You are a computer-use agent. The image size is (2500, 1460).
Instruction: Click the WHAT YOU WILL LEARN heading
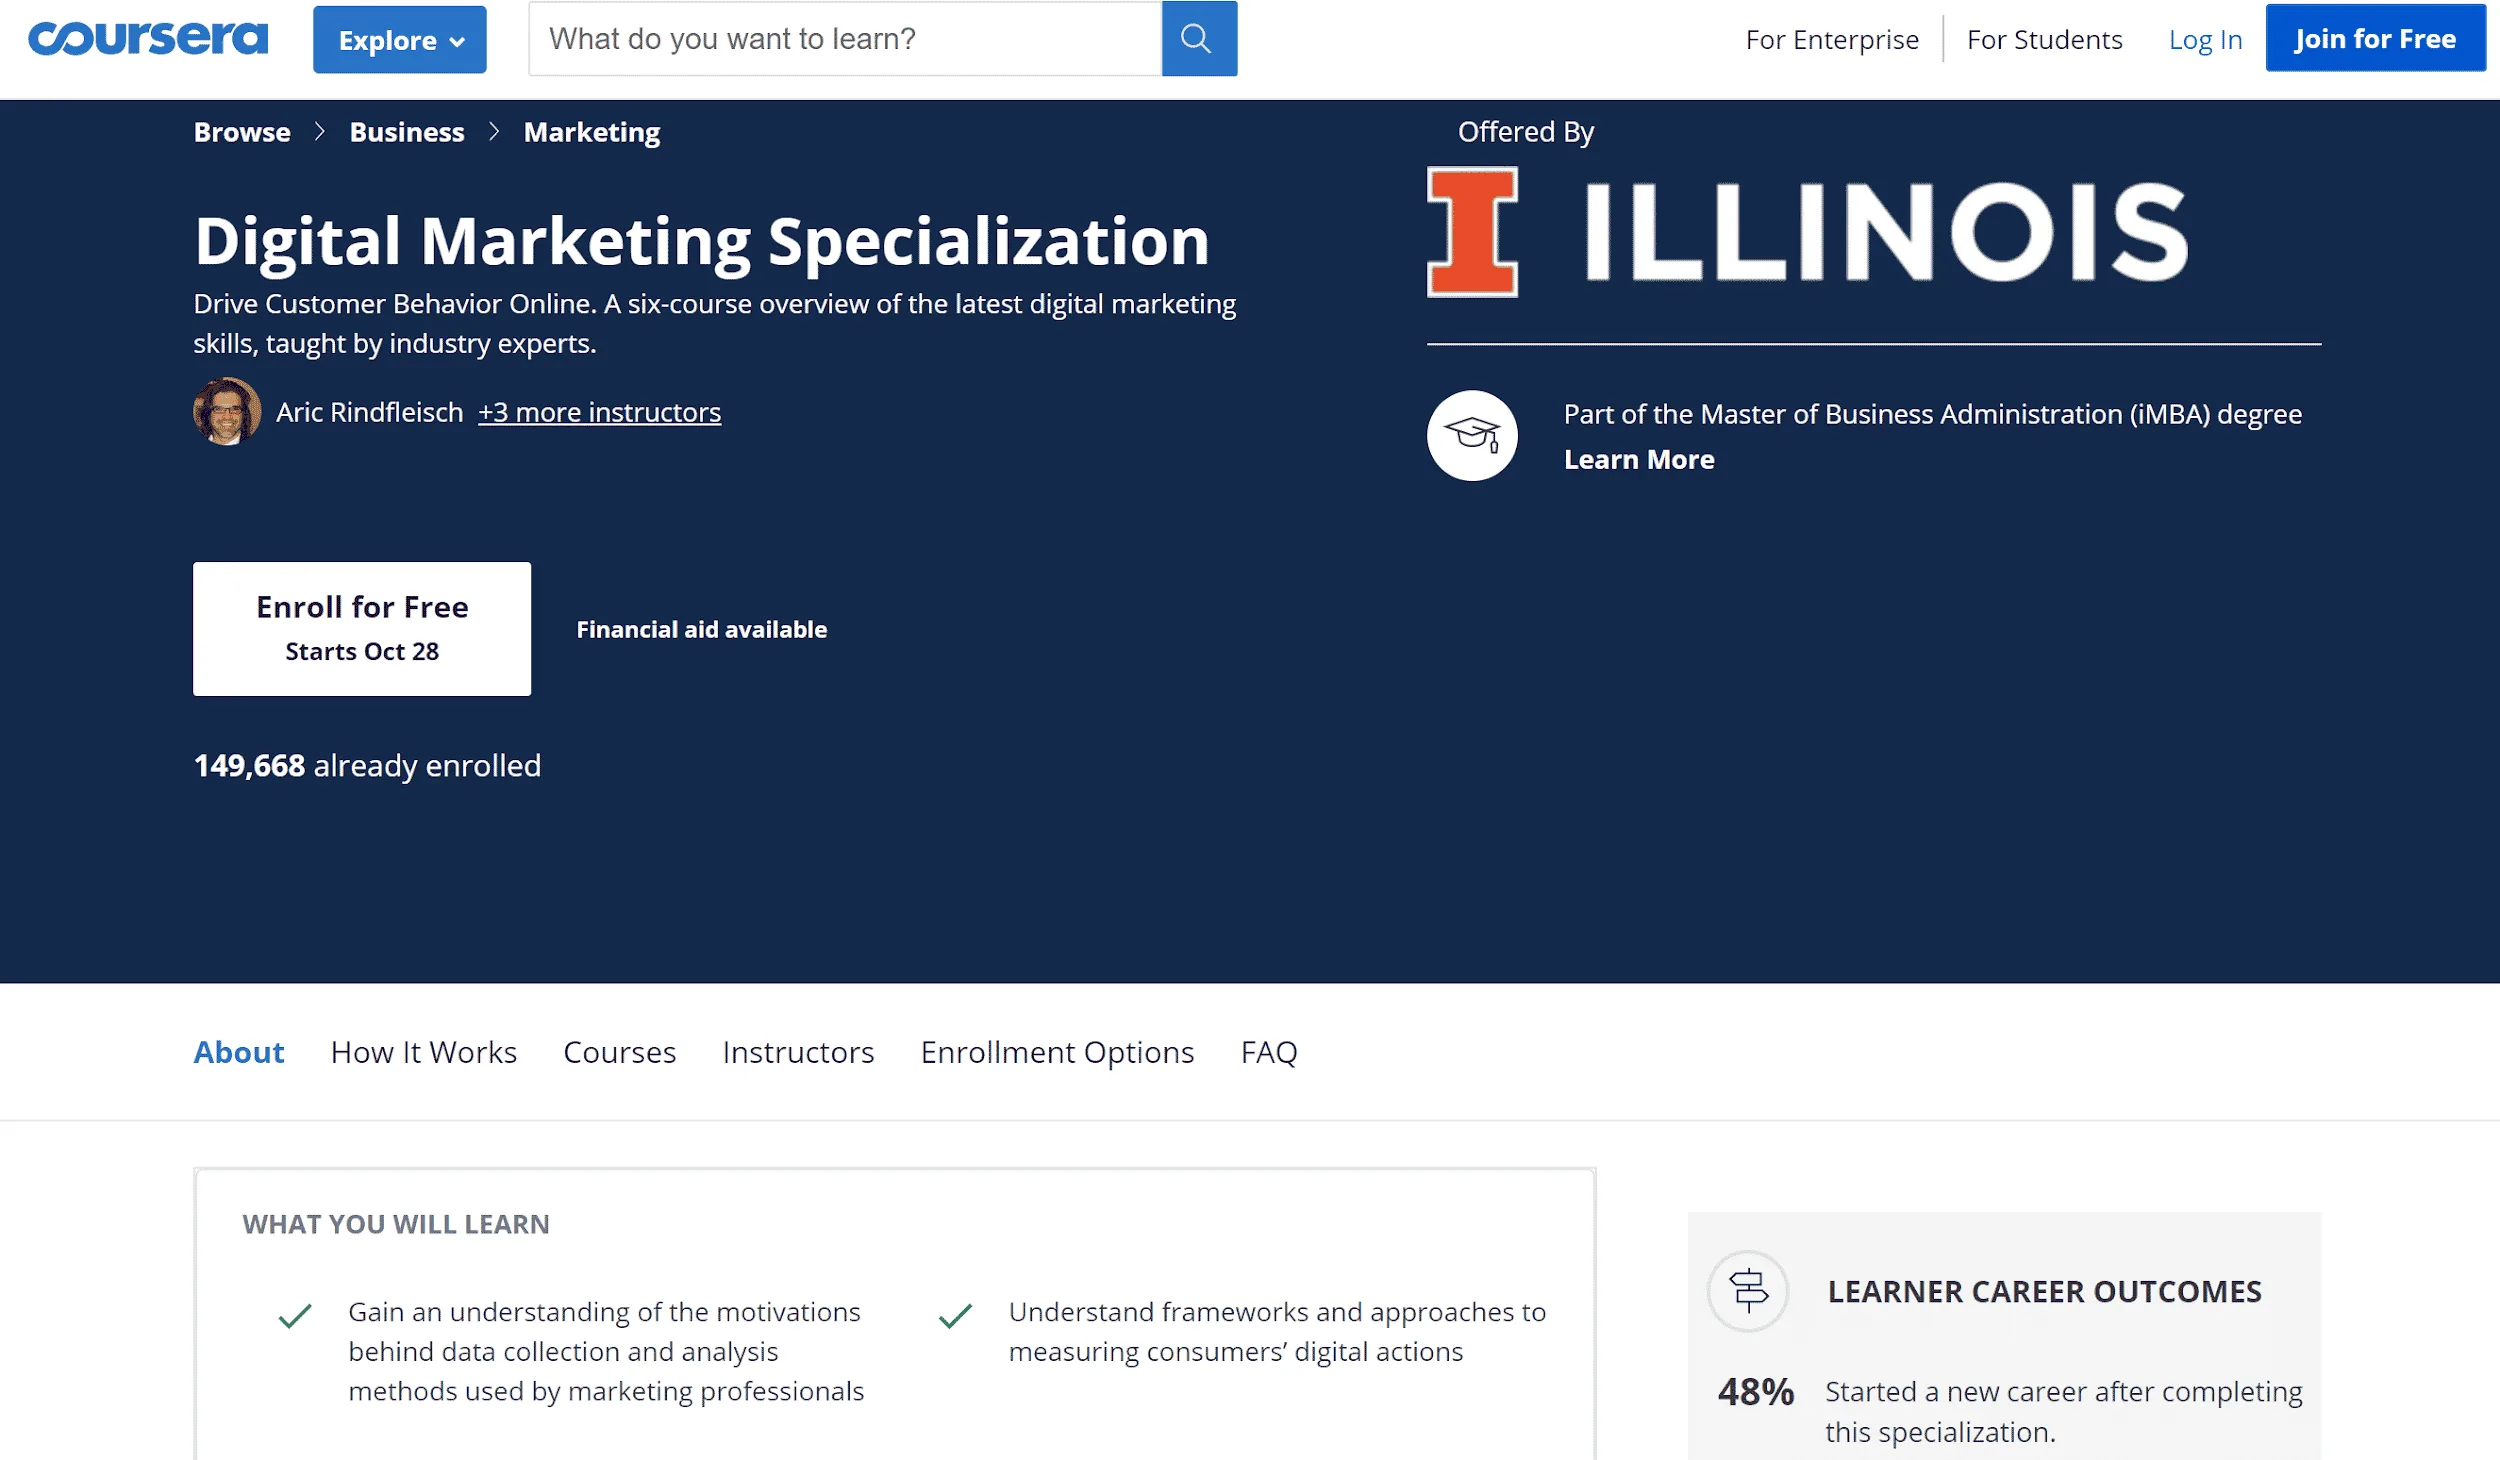click(x=396, y=1224)
